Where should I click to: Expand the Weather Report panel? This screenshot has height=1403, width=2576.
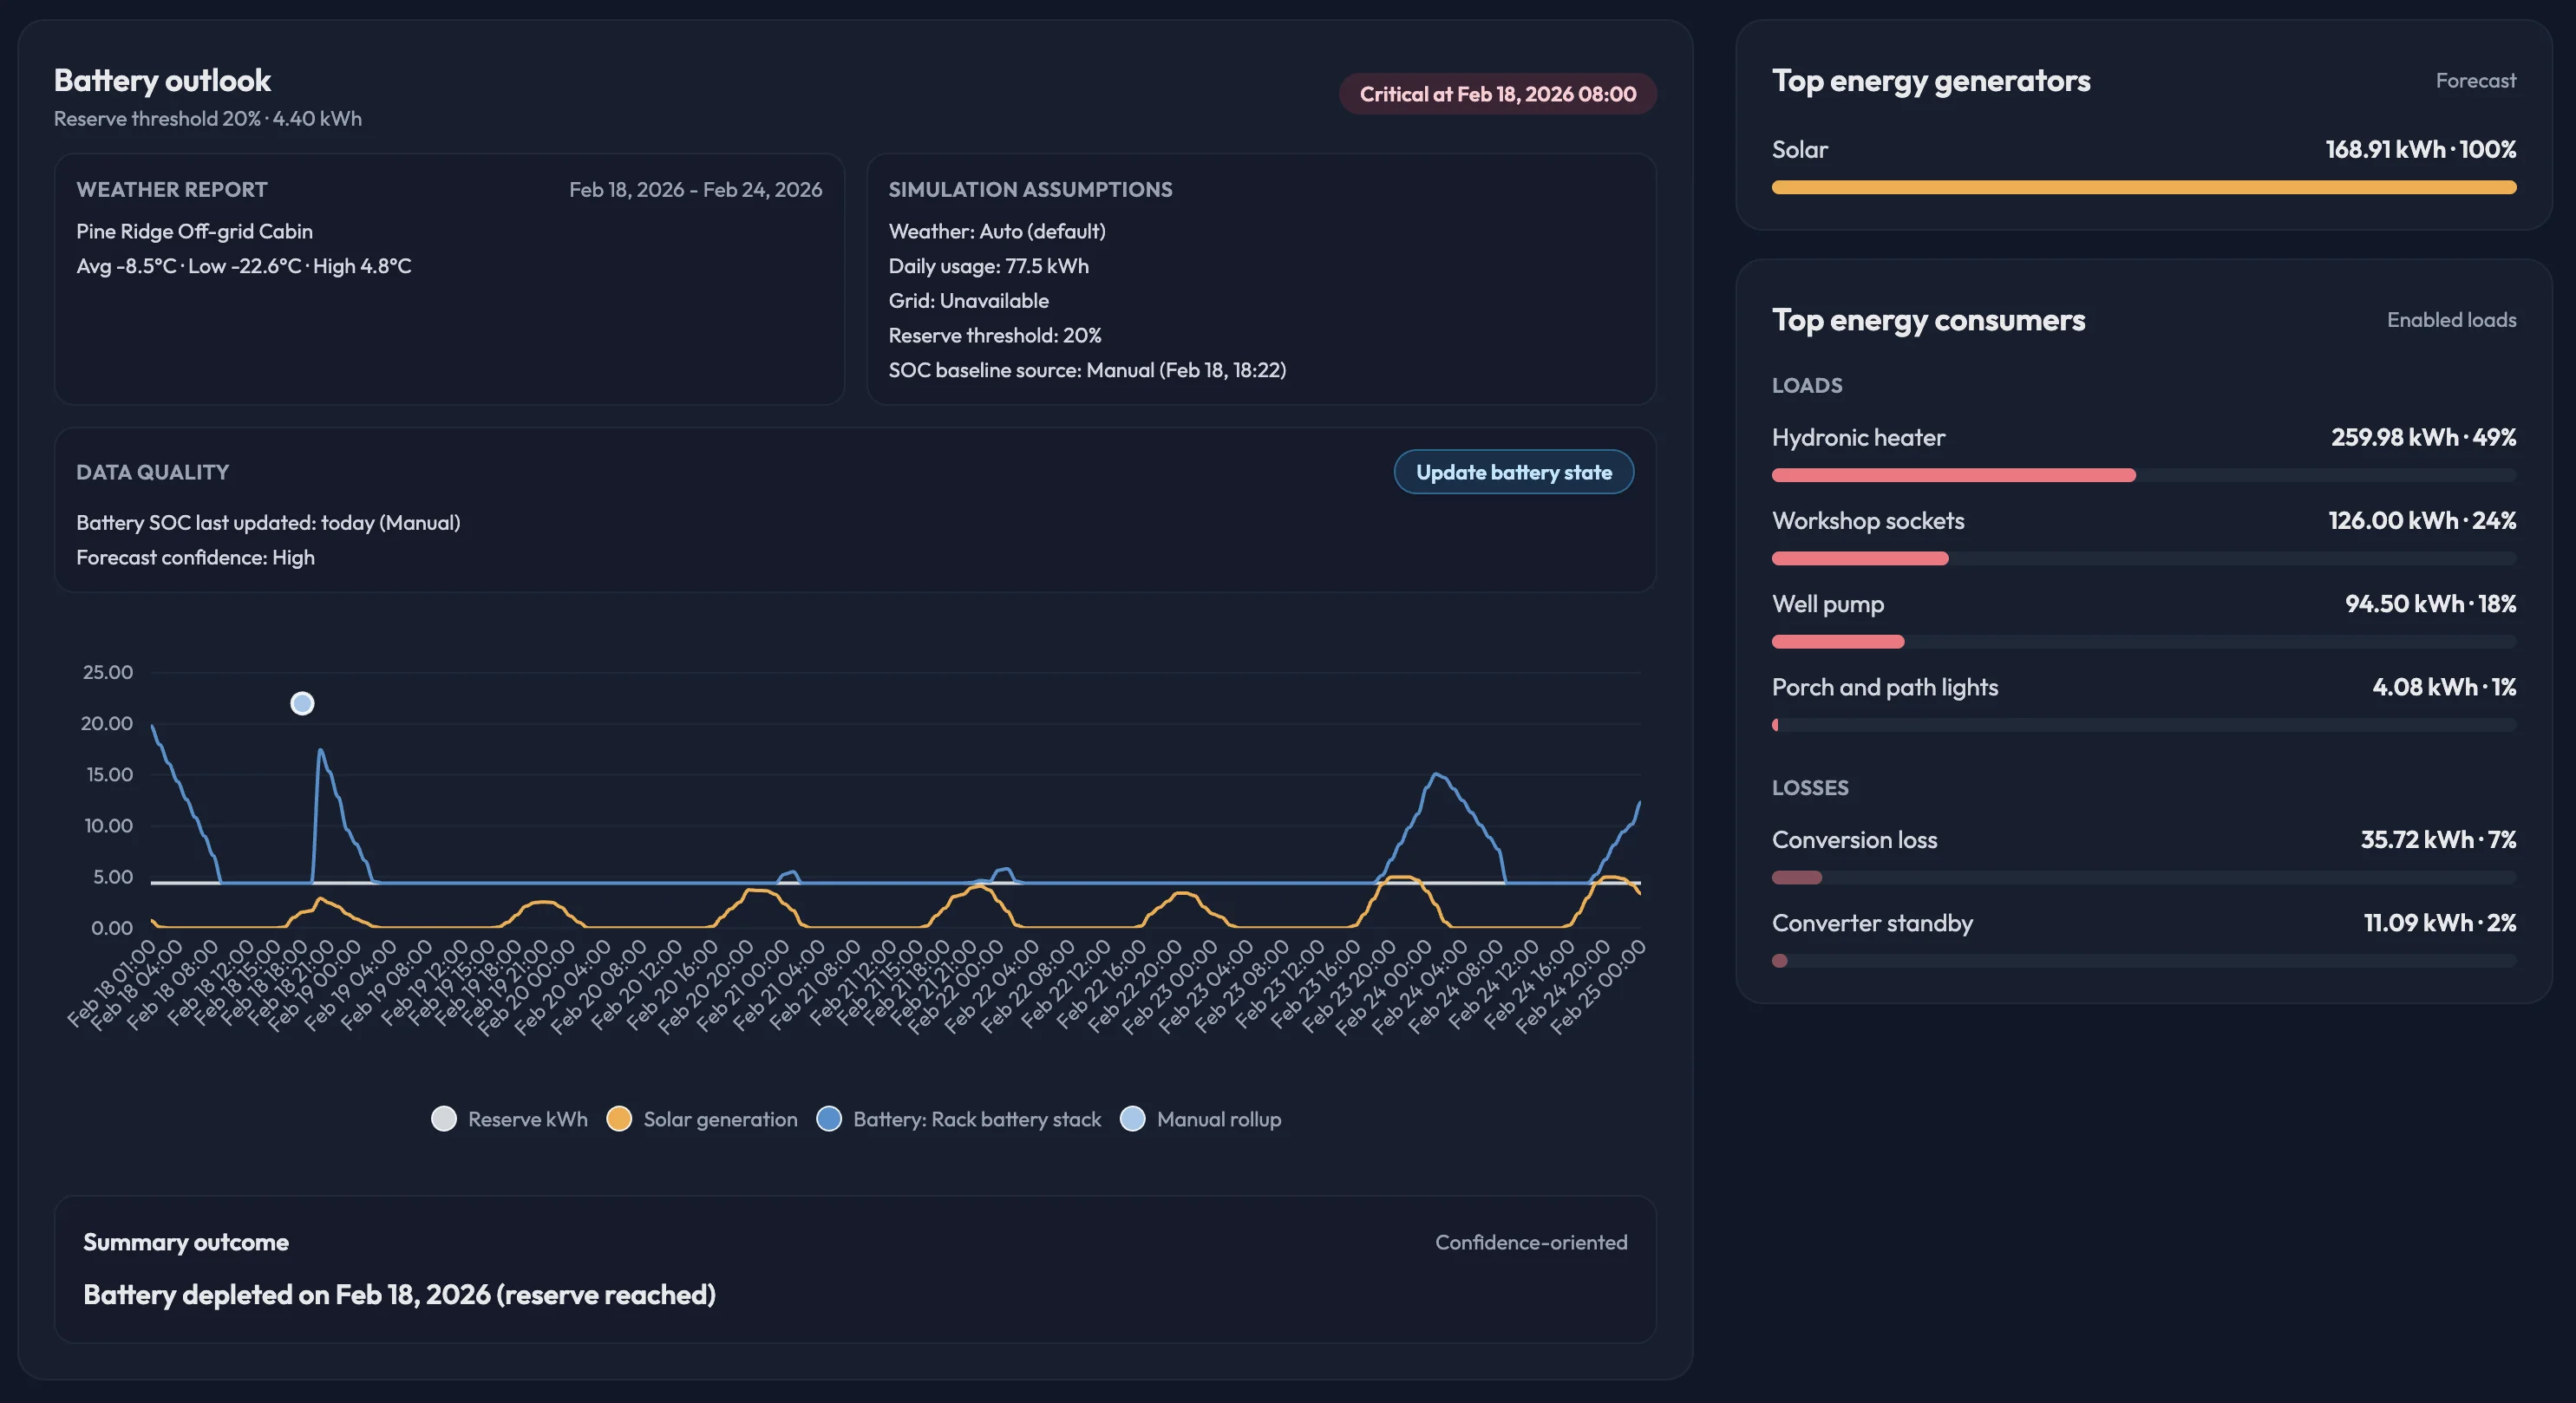(x=171, y=189)
